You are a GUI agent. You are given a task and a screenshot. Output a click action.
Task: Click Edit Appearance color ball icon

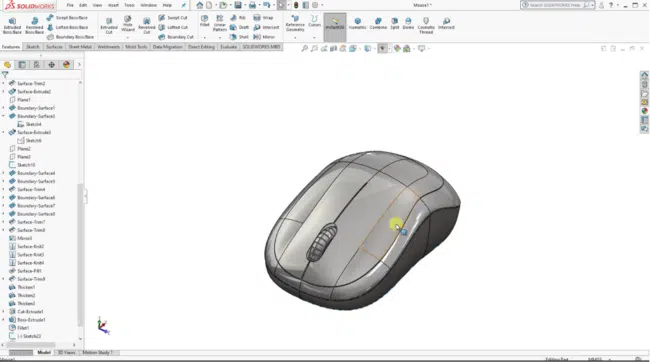[397, 48]
